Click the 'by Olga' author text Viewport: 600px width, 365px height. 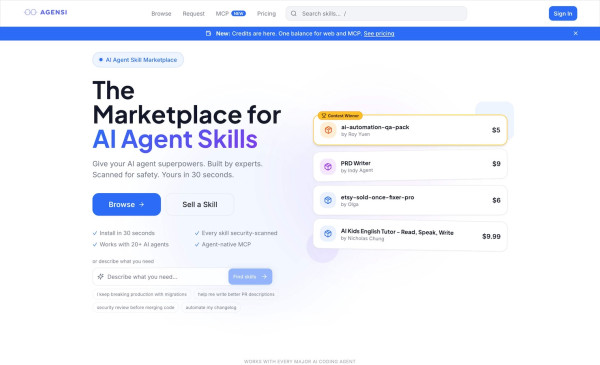350,204
